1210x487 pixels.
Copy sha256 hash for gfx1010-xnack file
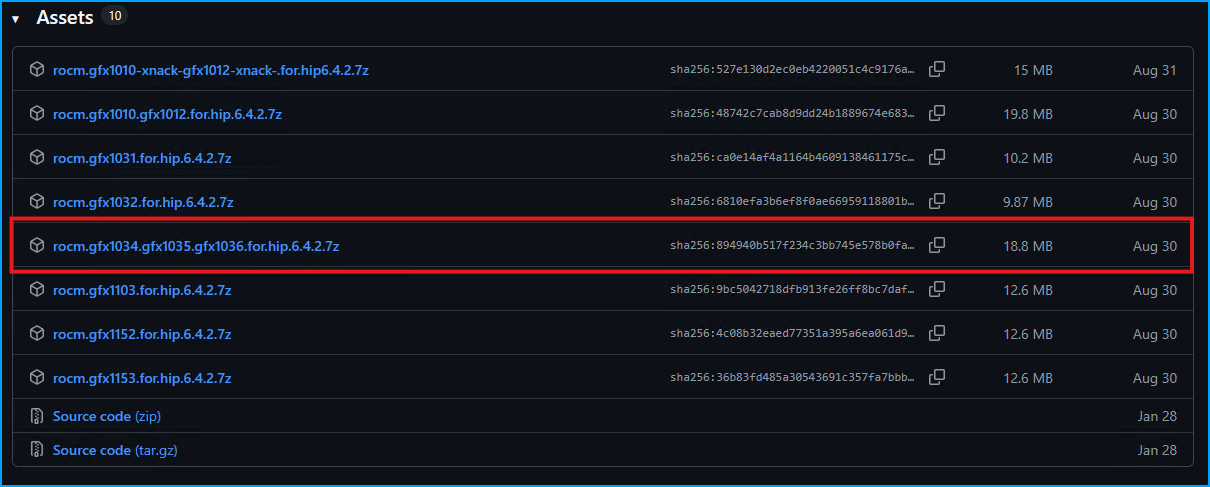937,70
